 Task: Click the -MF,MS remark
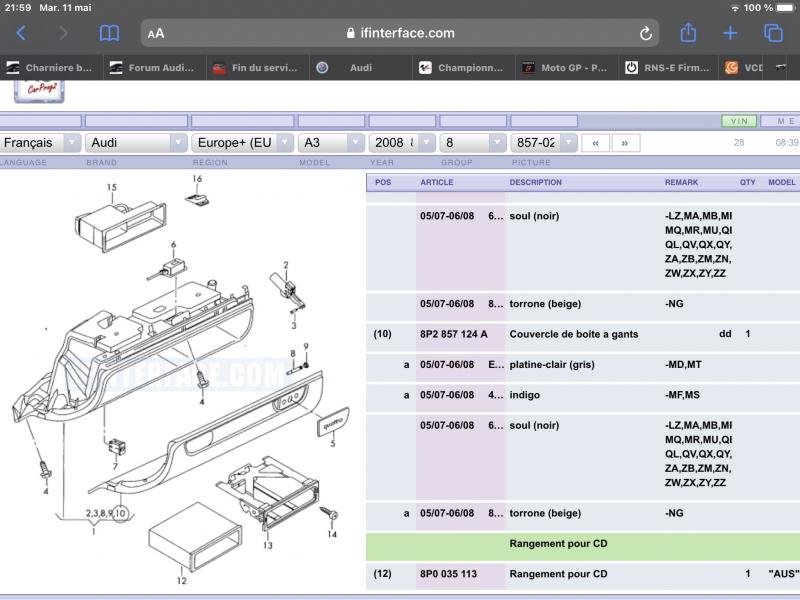(682, 395)
